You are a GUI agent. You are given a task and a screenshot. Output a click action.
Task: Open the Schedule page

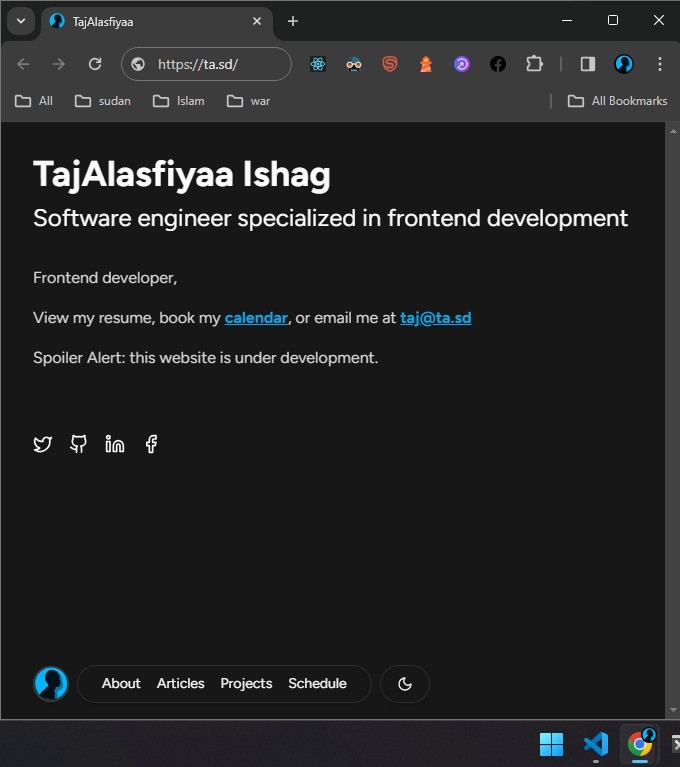pos(317,683)
